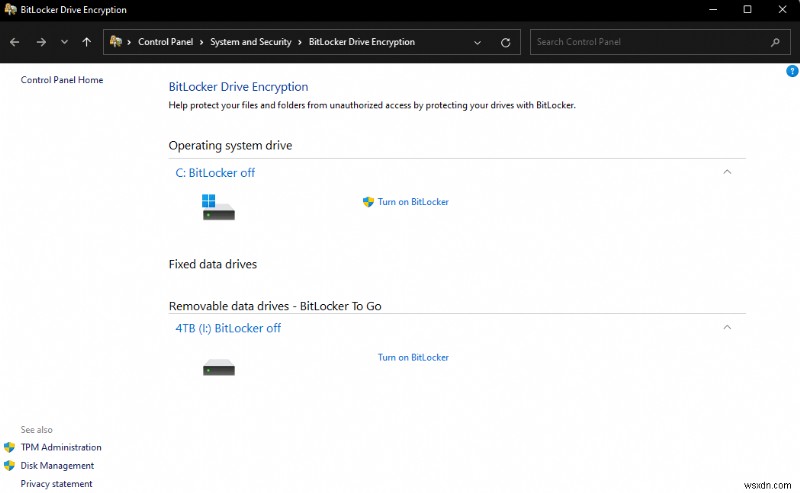
Task: Select Control Panel in the breadcrumb path
Action: [165, 42]
